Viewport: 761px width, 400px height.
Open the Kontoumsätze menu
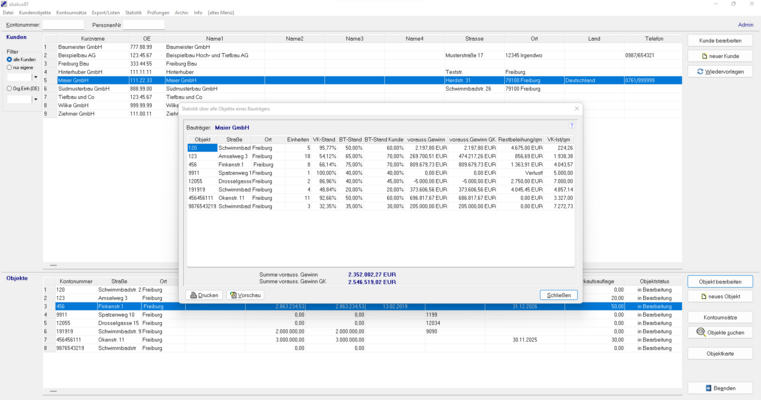pyautogui.click(x=71, y=12)
